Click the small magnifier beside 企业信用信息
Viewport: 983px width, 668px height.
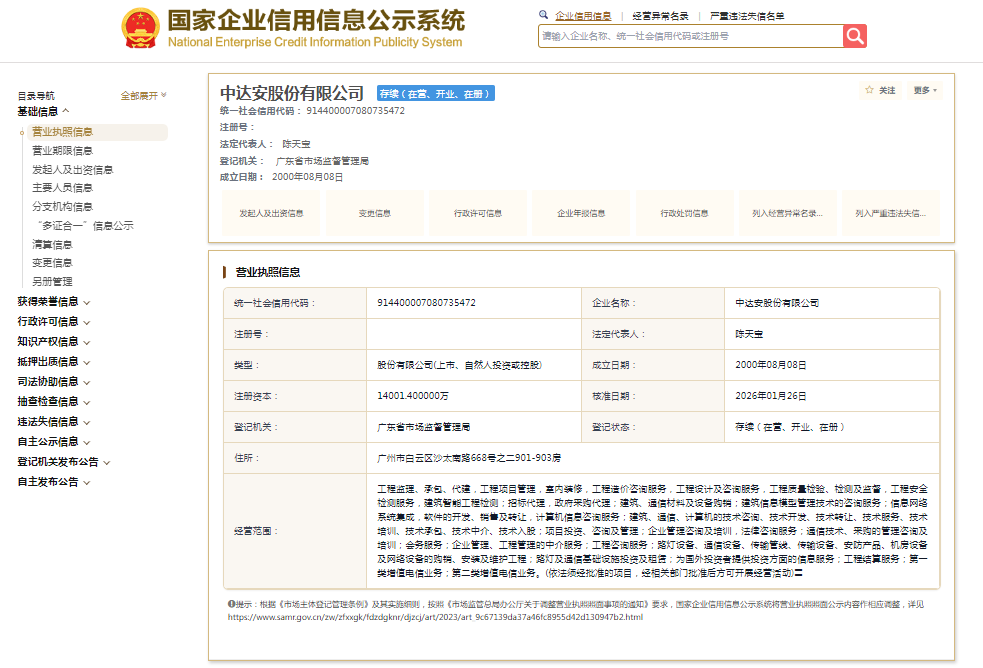coord(544,15)
